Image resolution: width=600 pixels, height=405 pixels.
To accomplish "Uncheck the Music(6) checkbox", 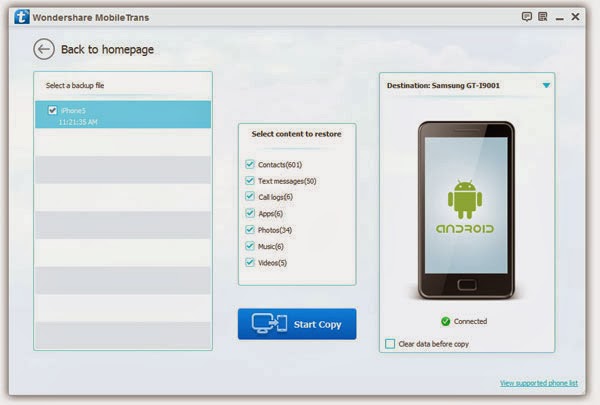I will click(250, 246).
